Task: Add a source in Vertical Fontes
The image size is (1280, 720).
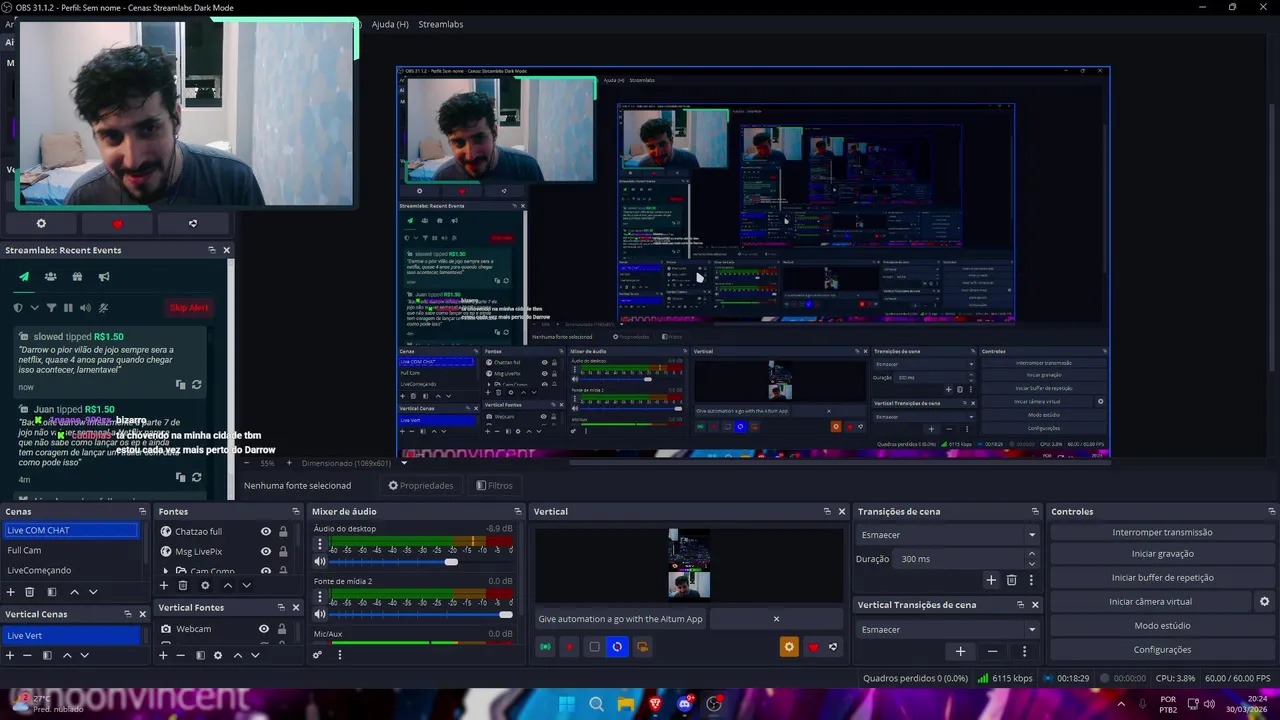Action: 163,655
